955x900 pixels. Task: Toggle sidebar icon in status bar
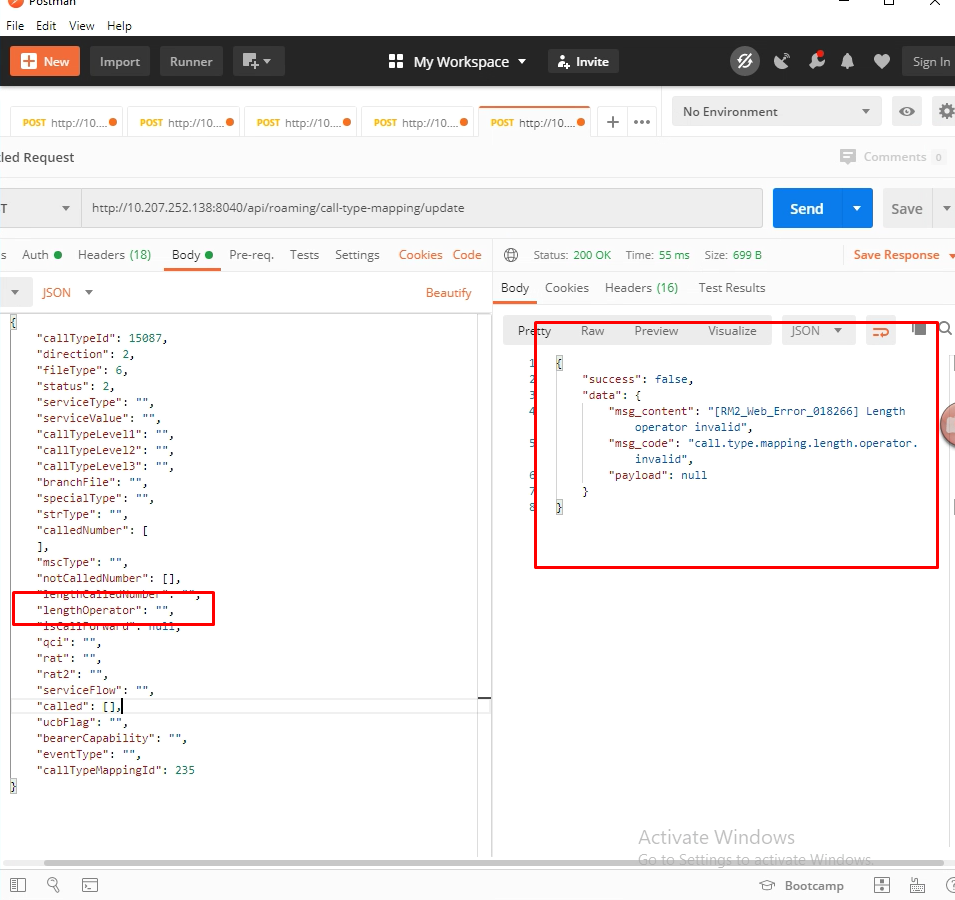pos(18,885)
